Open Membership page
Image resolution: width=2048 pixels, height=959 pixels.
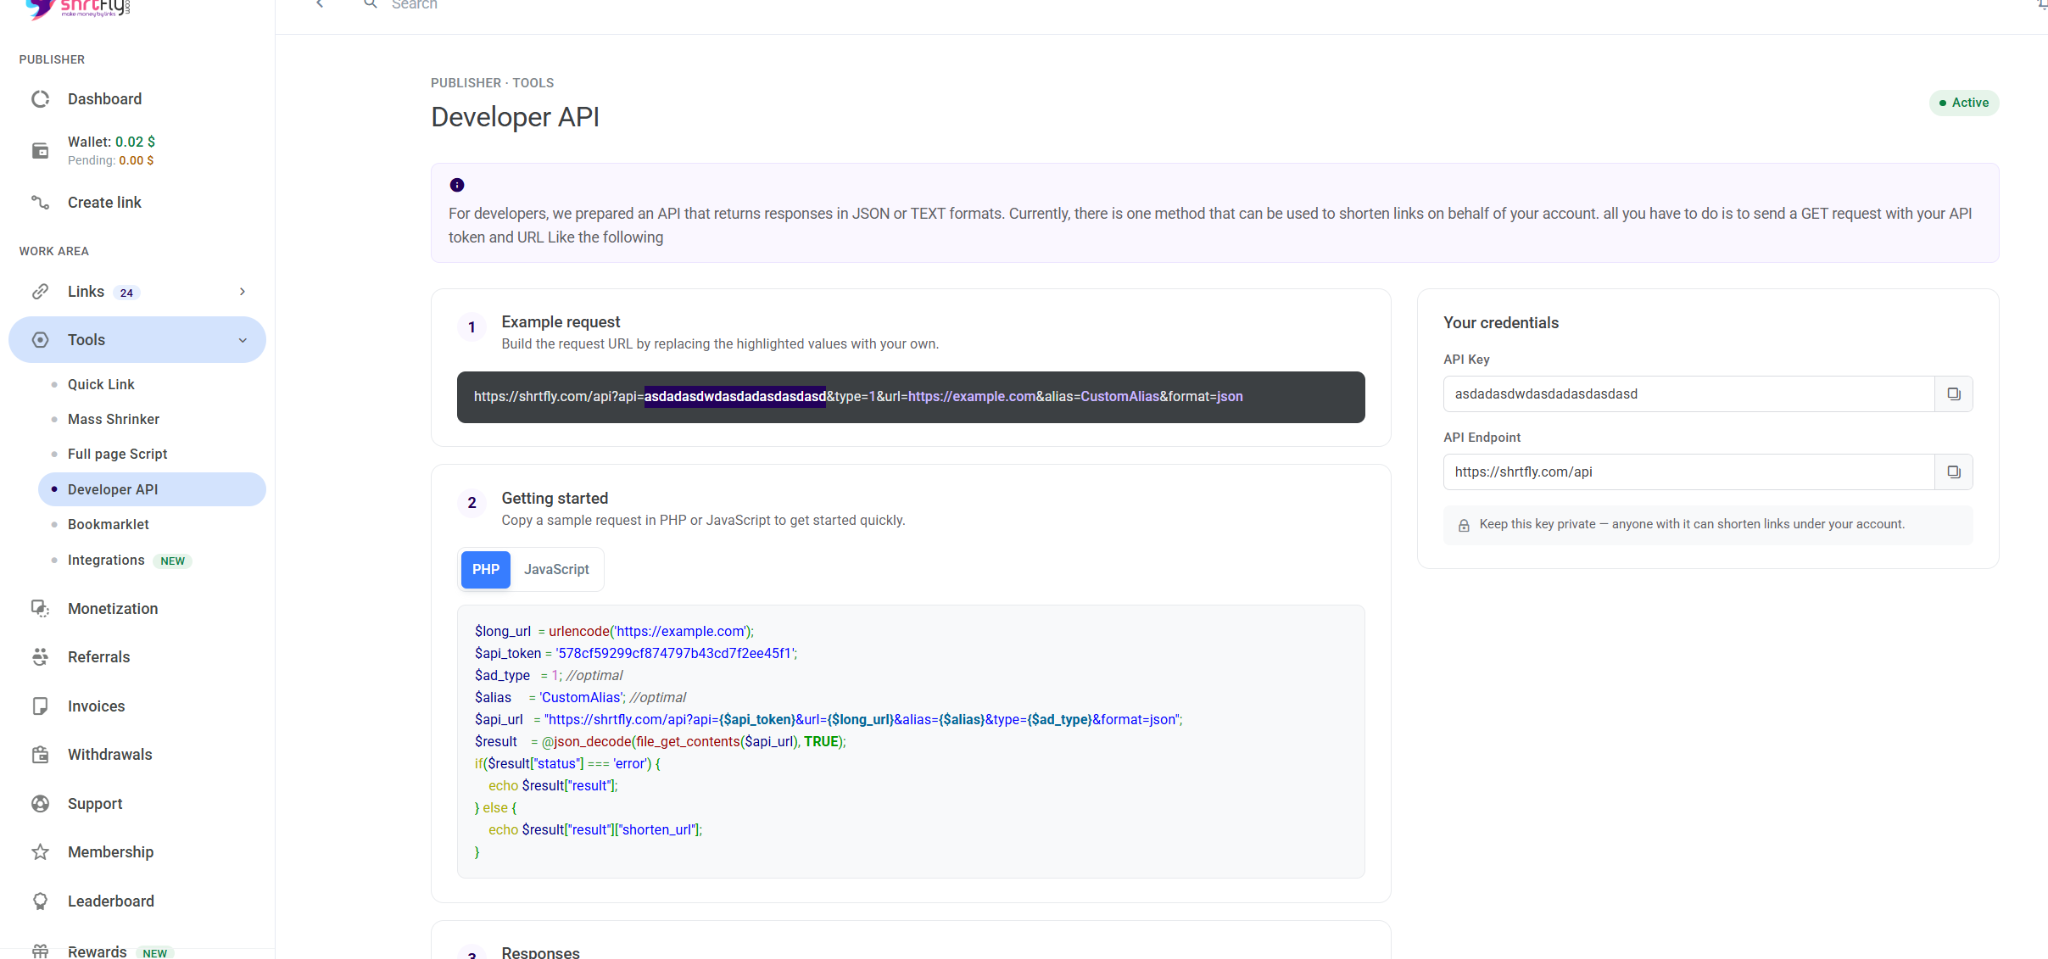click(110, 852)
